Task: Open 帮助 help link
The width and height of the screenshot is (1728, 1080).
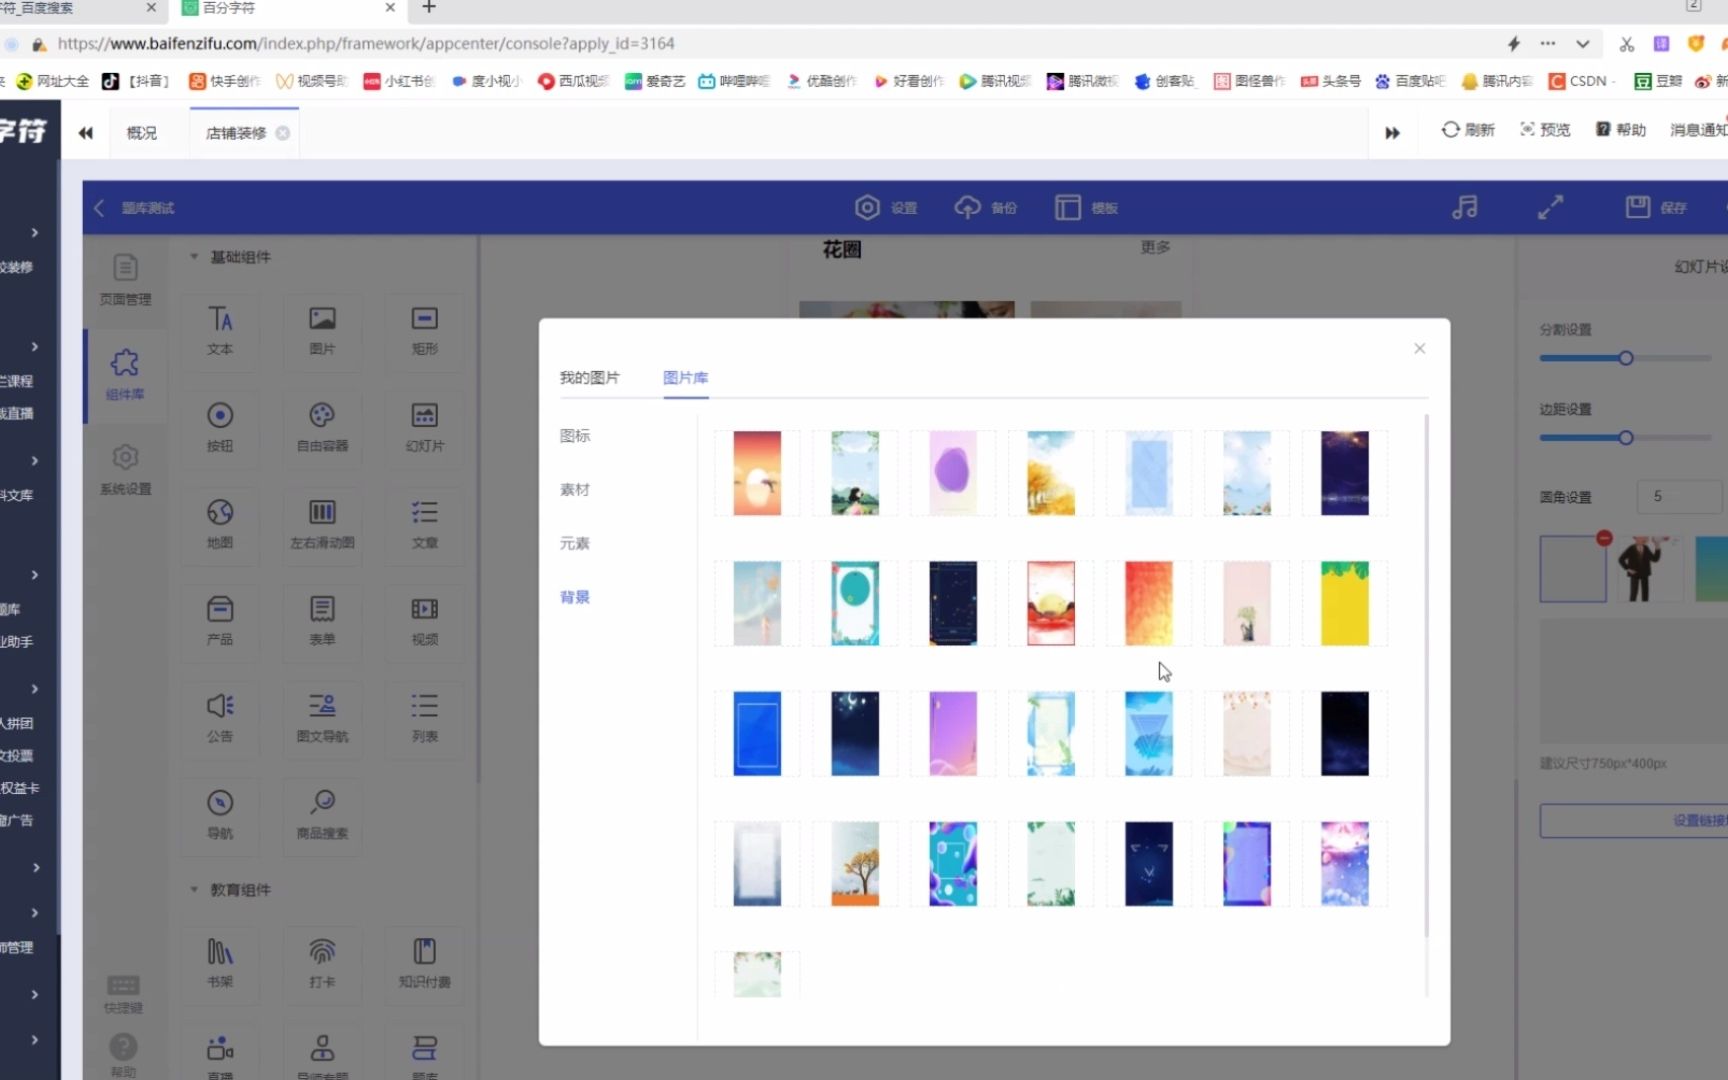Action: tap(1621, 130)
